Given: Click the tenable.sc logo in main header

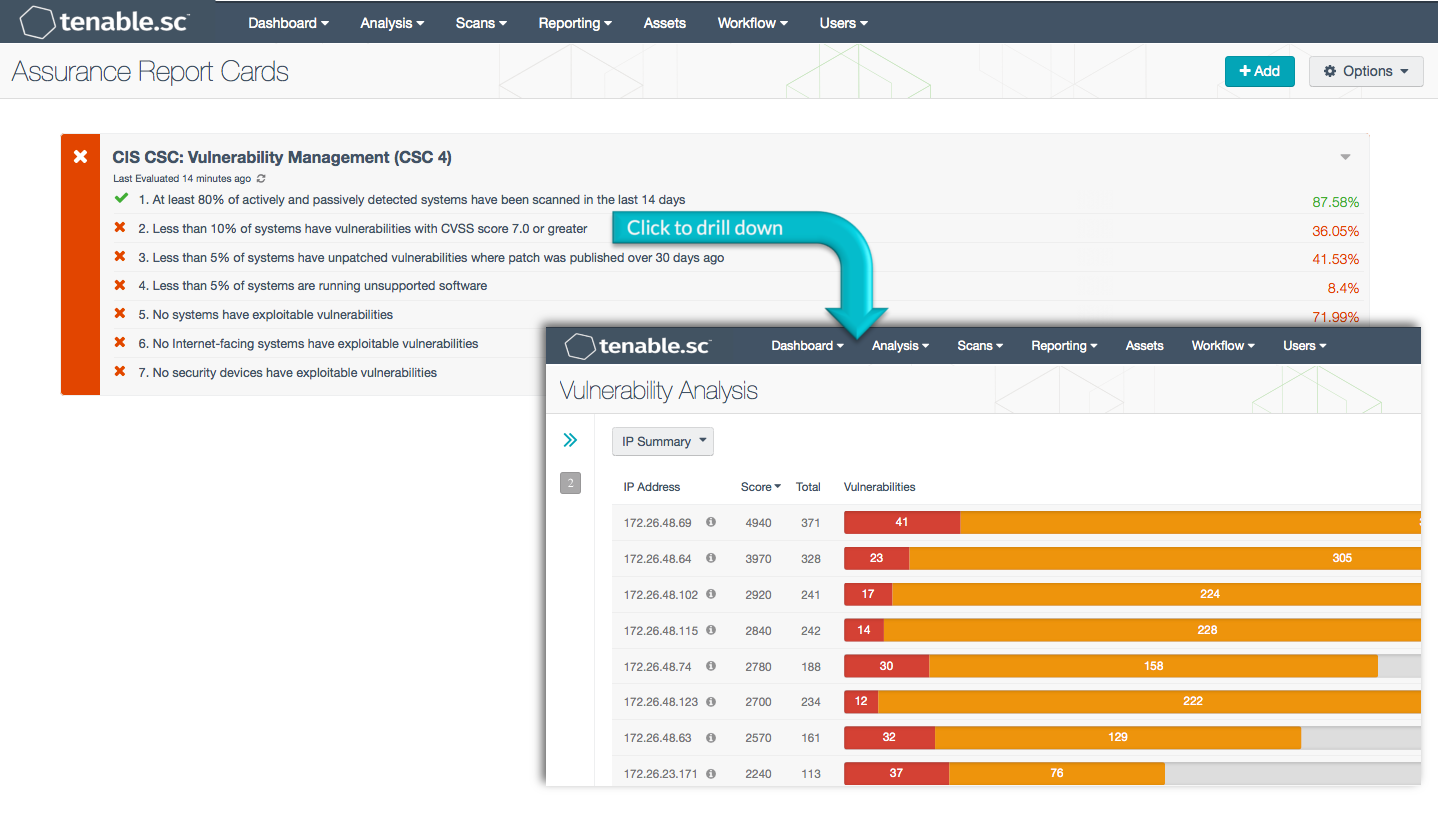Looking at the screenshot, I should pos(104,21).
